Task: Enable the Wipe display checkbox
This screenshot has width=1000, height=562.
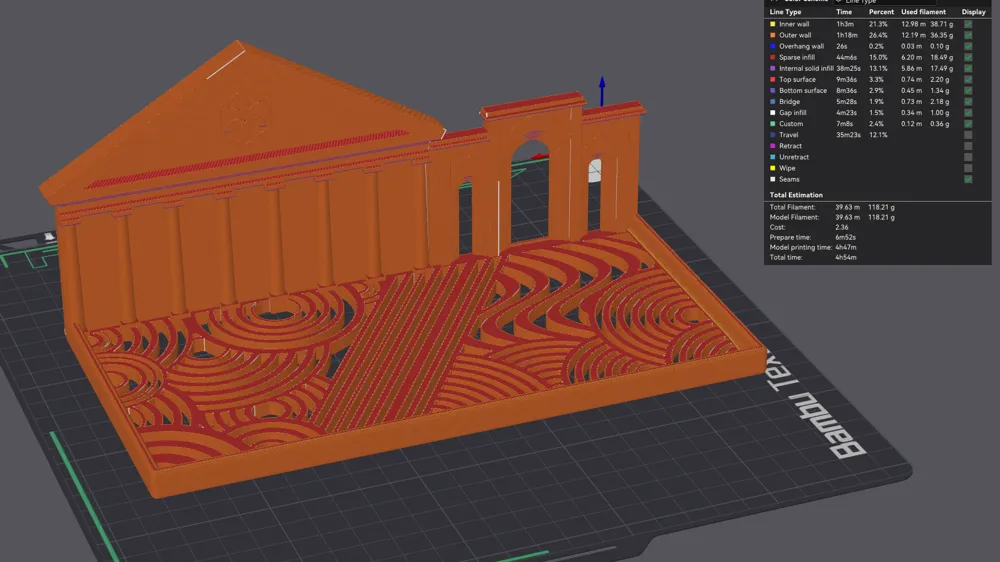Action: click(968, 168)
